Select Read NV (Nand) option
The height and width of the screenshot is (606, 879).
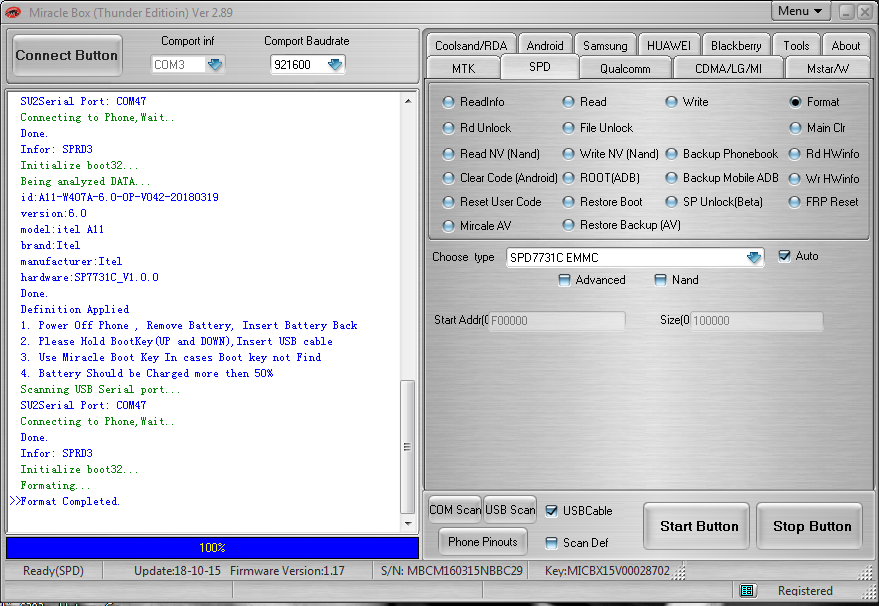pos(491,154)
